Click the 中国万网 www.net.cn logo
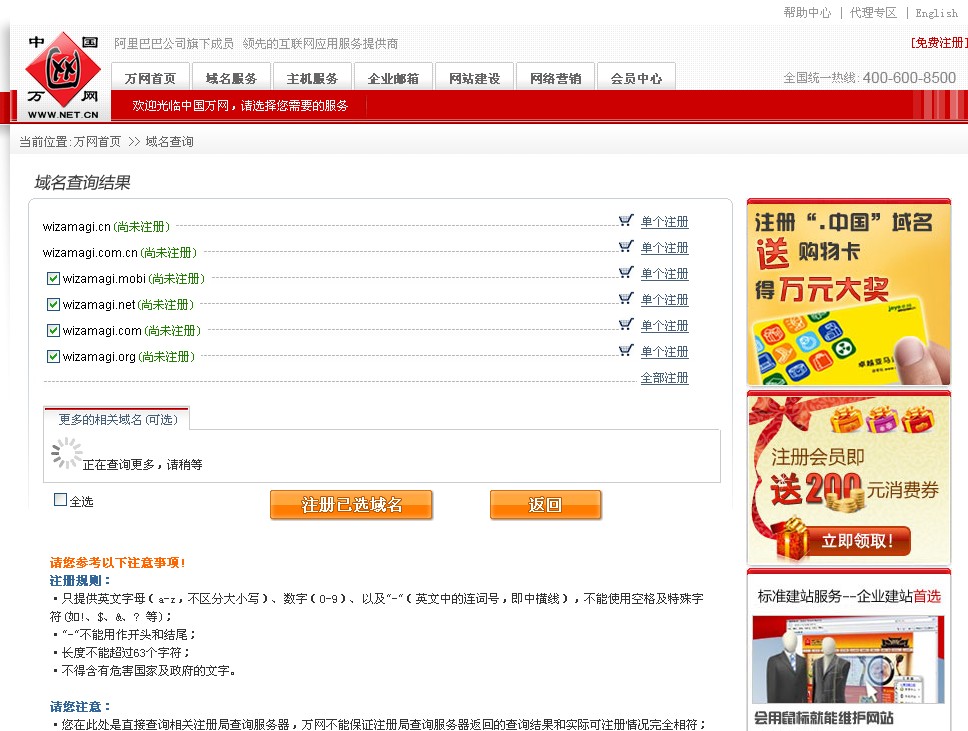The image size is (968, 731). tap(63, 75)
